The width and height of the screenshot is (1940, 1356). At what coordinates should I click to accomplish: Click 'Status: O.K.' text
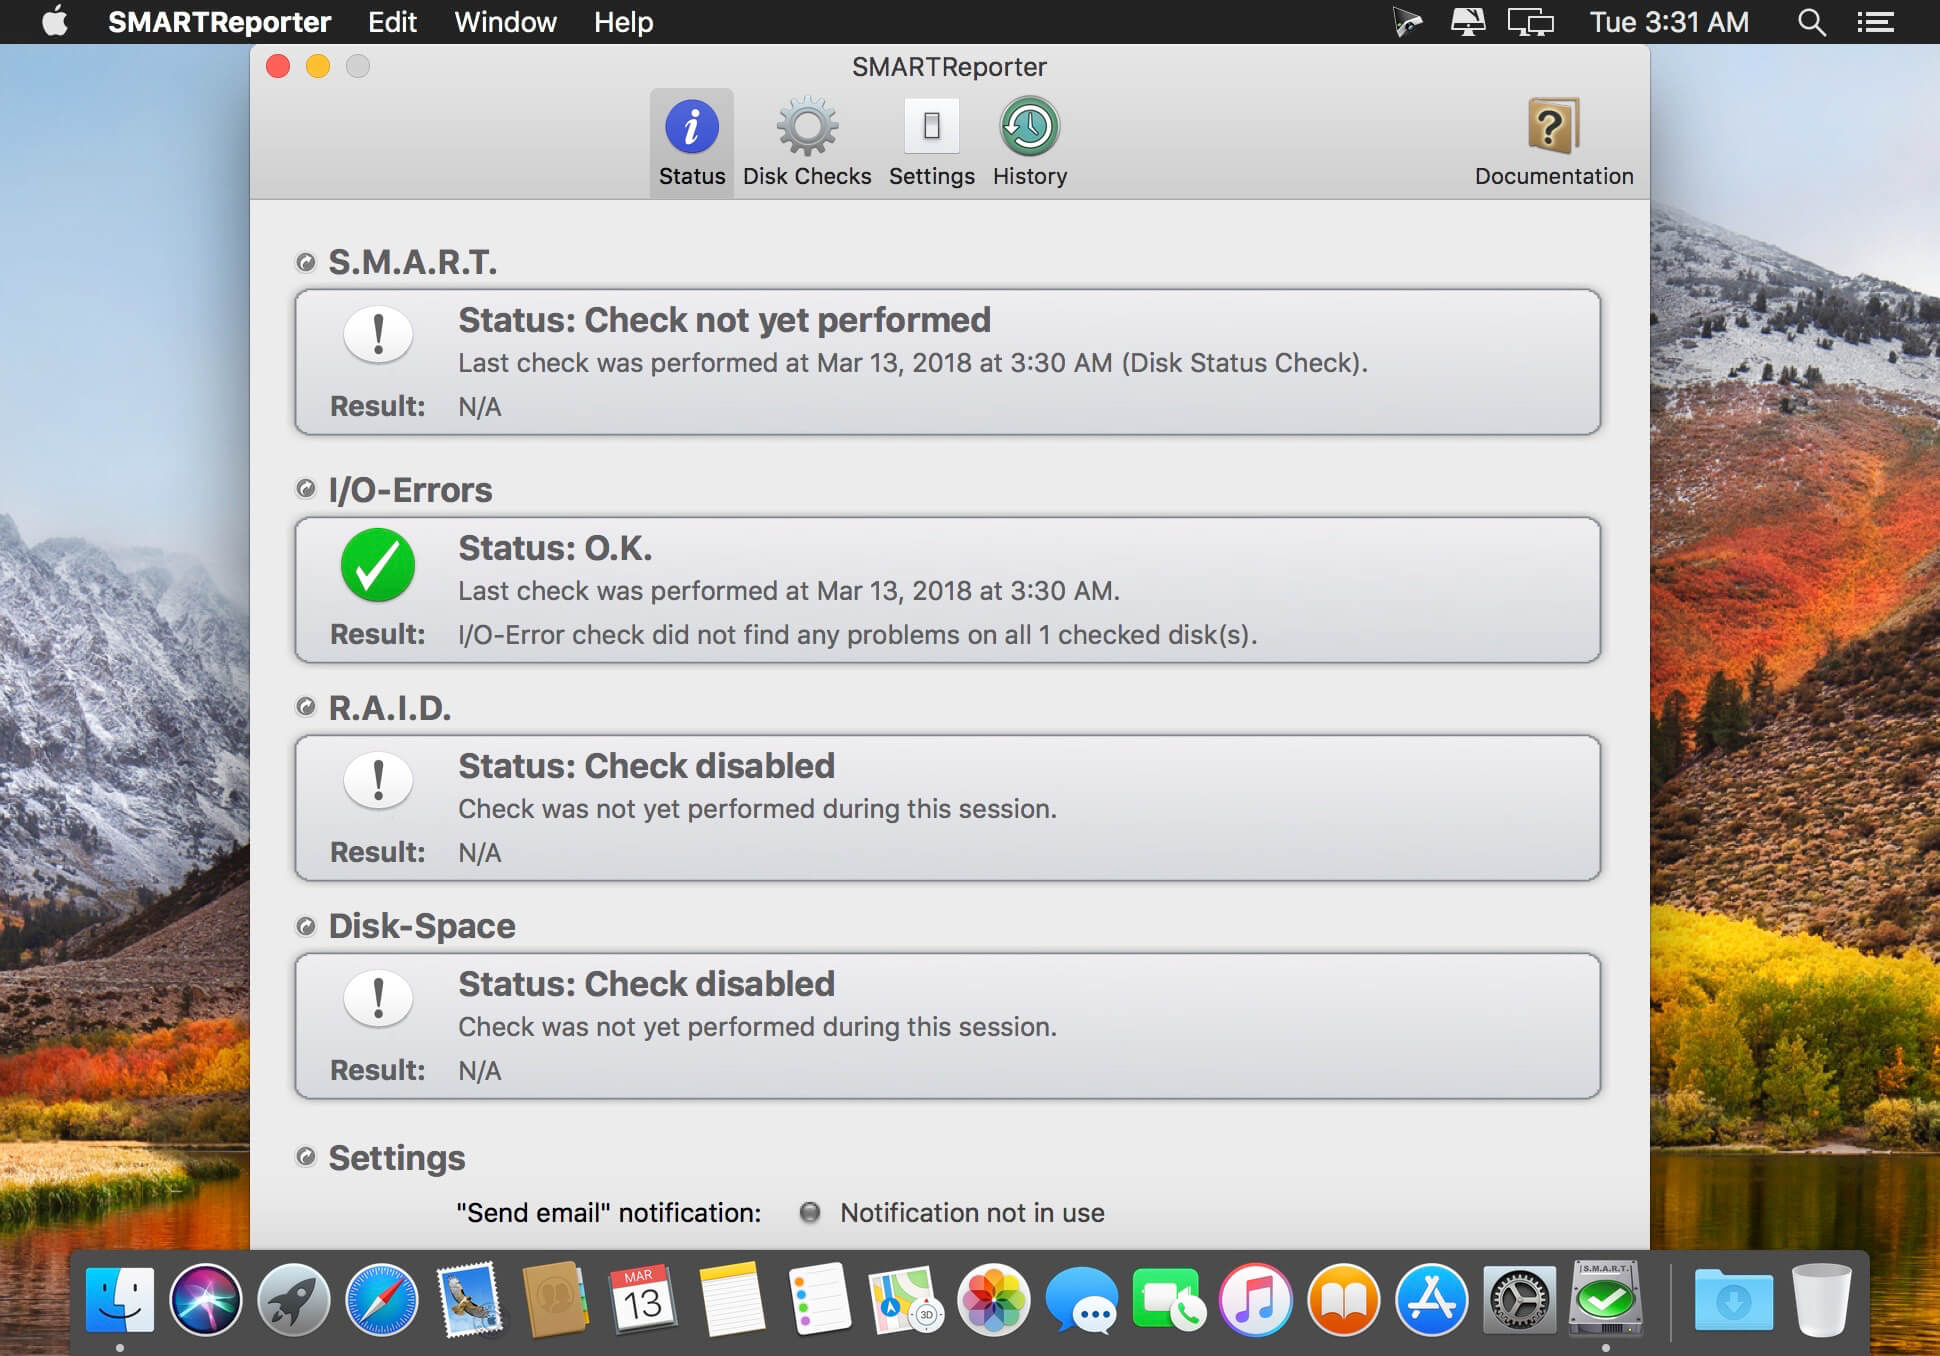(555, 548)
